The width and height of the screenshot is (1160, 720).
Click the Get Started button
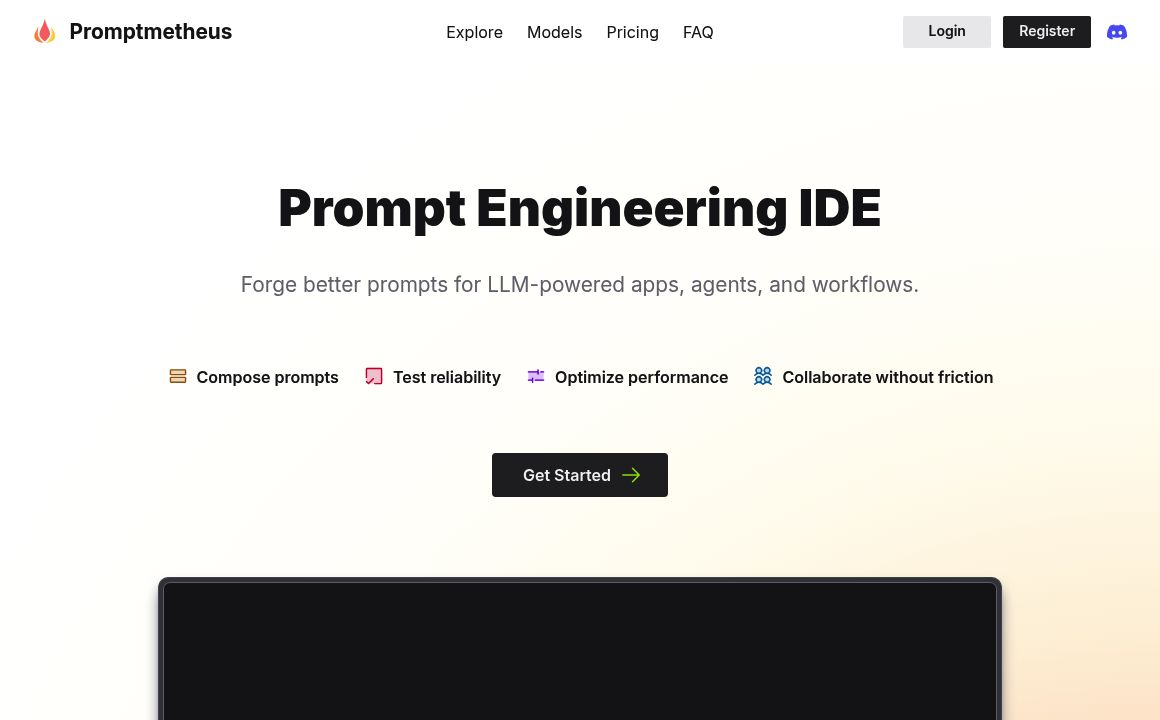click(x=579, y=475)
